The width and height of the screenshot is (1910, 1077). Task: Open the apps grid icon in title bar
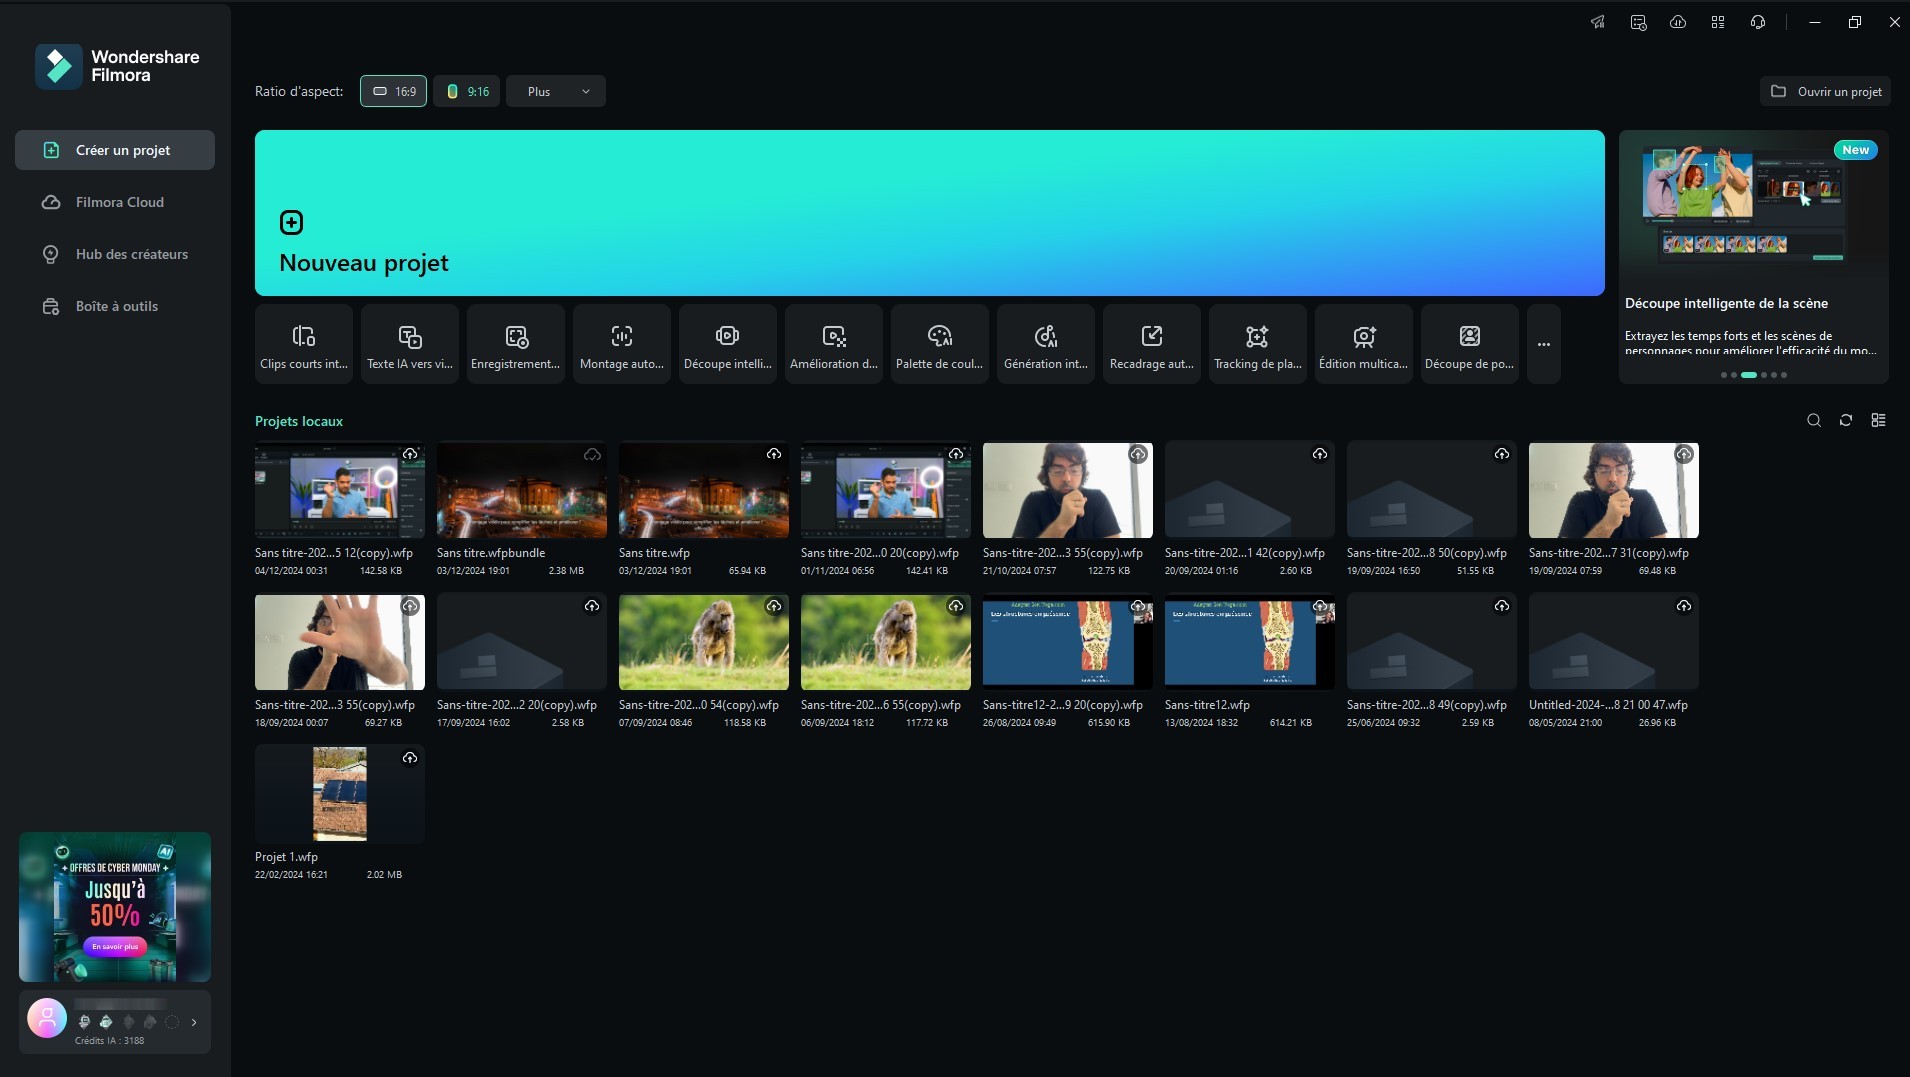[1718, 22]
